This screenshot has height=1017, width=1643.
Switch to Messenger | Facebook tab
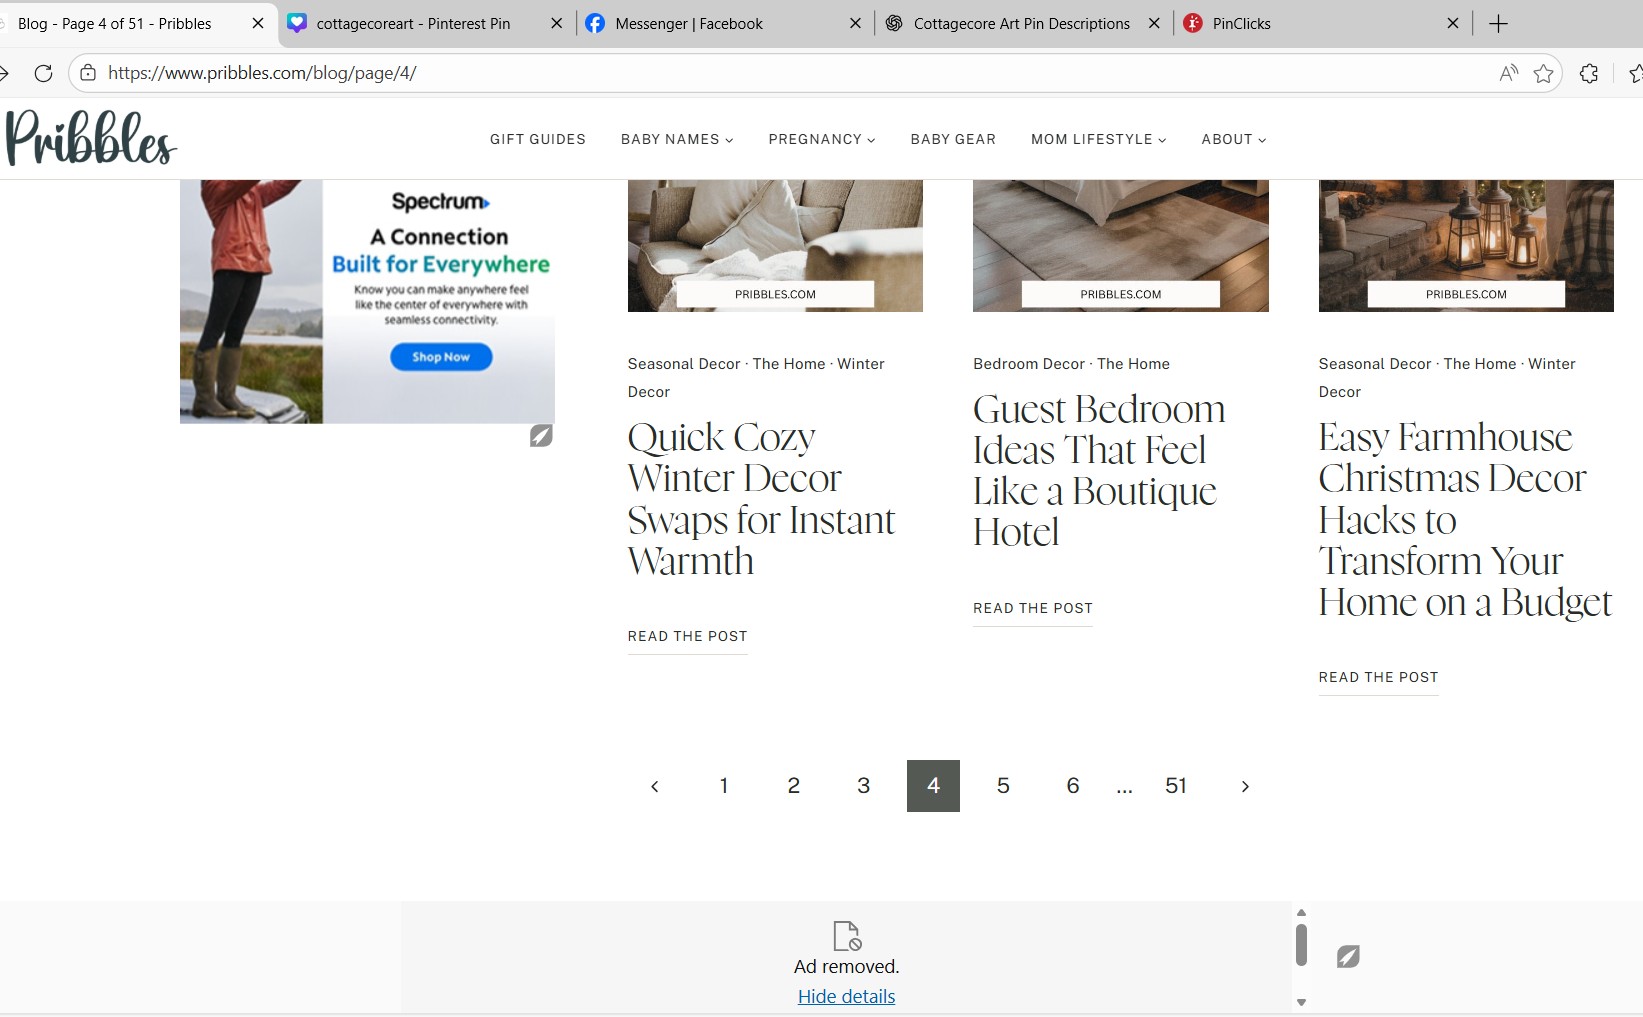tap(688, 24)
